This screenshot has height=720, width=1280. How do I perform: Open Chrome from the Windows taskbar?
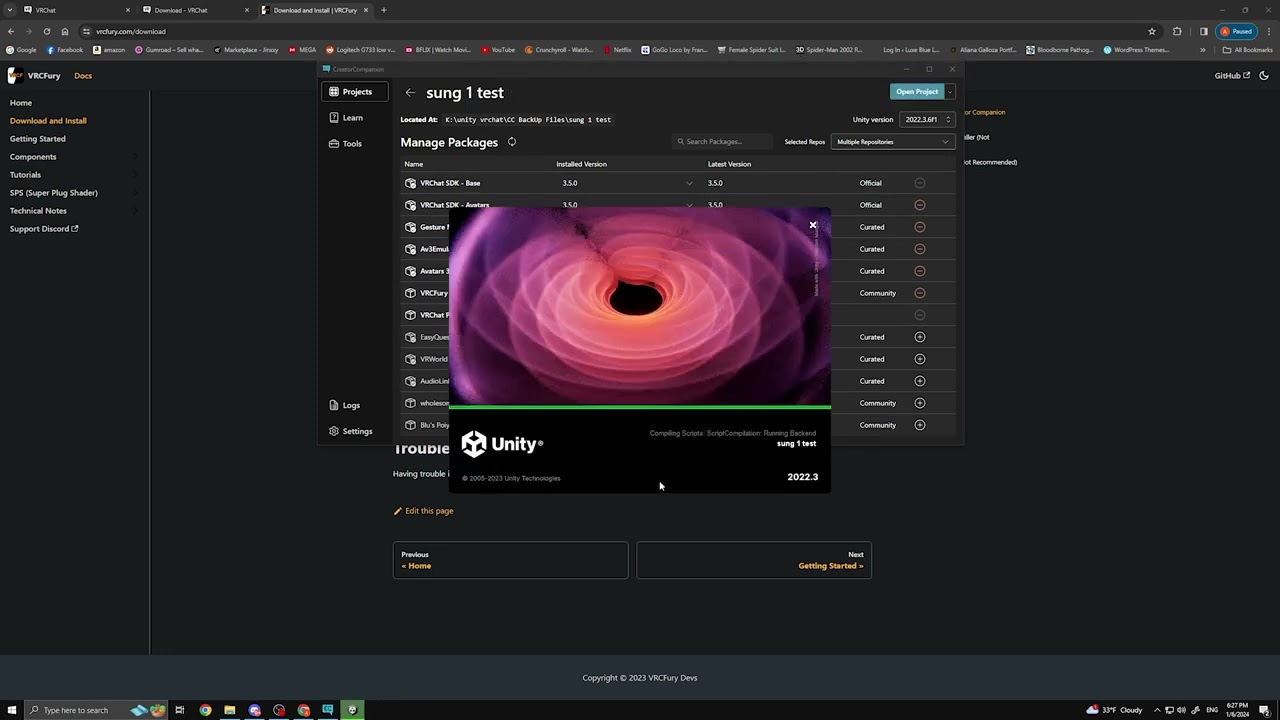pos(205,710)
